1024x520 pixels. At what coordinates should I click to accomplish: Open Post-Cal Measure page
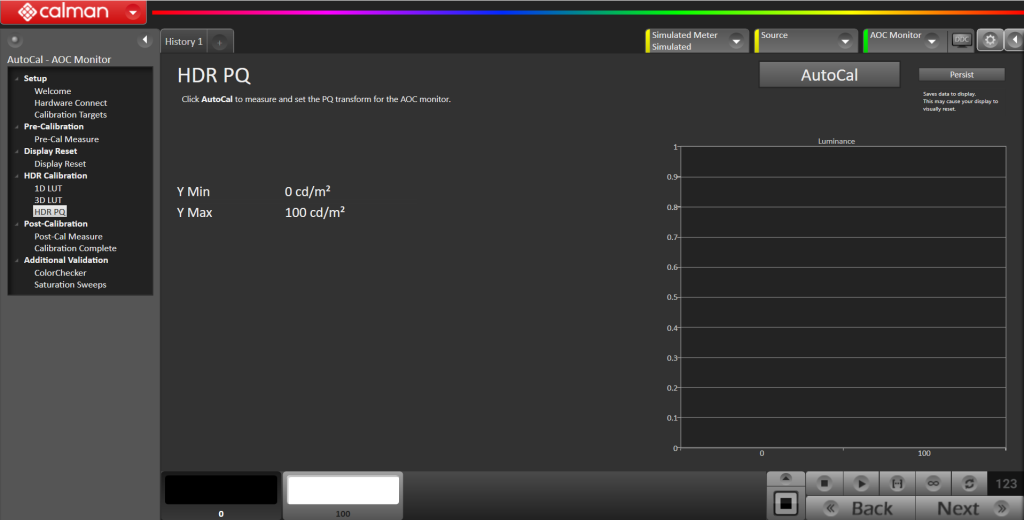pyautogui.click(x=68, y=236)
